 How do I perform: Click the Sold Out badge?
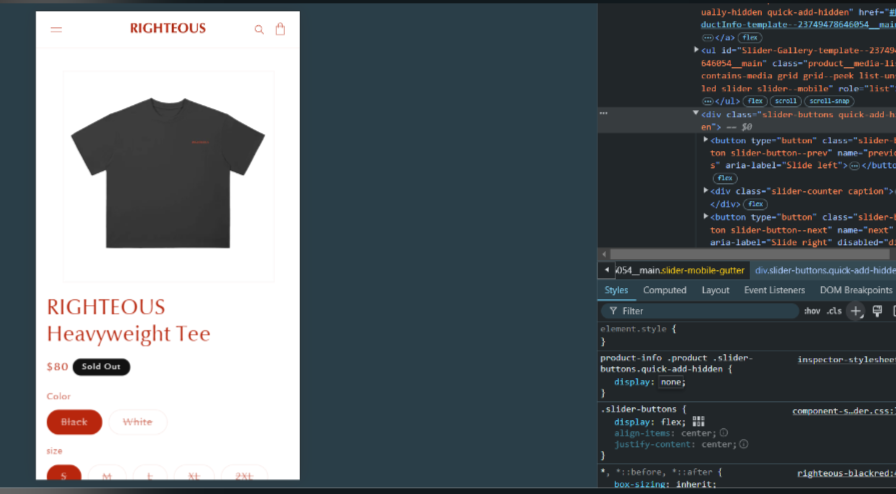101,366
